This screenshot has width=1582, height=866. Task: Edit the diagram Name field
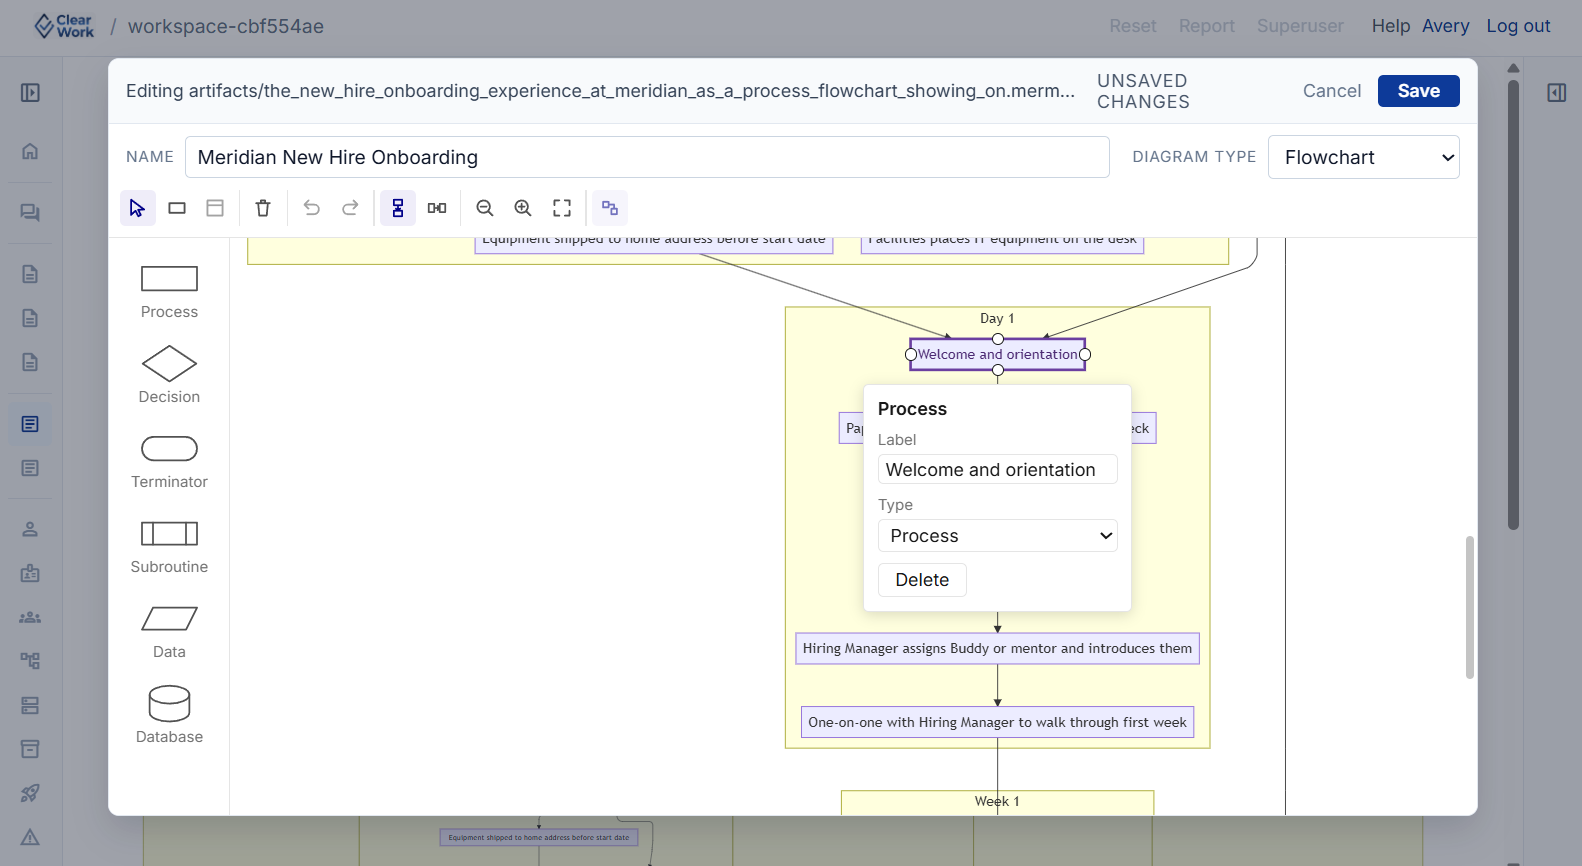(x=647, y=157)
